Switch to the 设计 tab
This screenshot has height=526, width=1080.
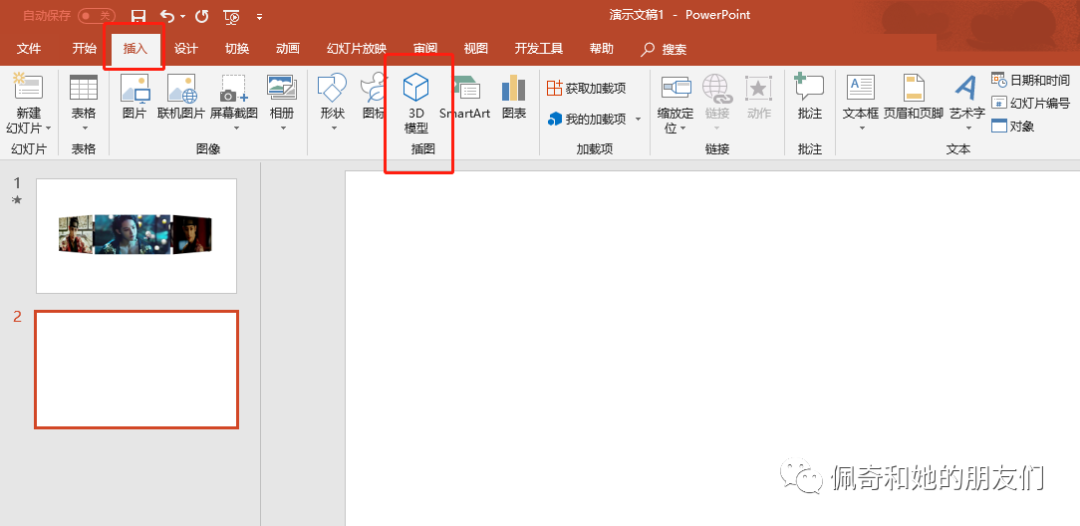[x=186, y=49]
